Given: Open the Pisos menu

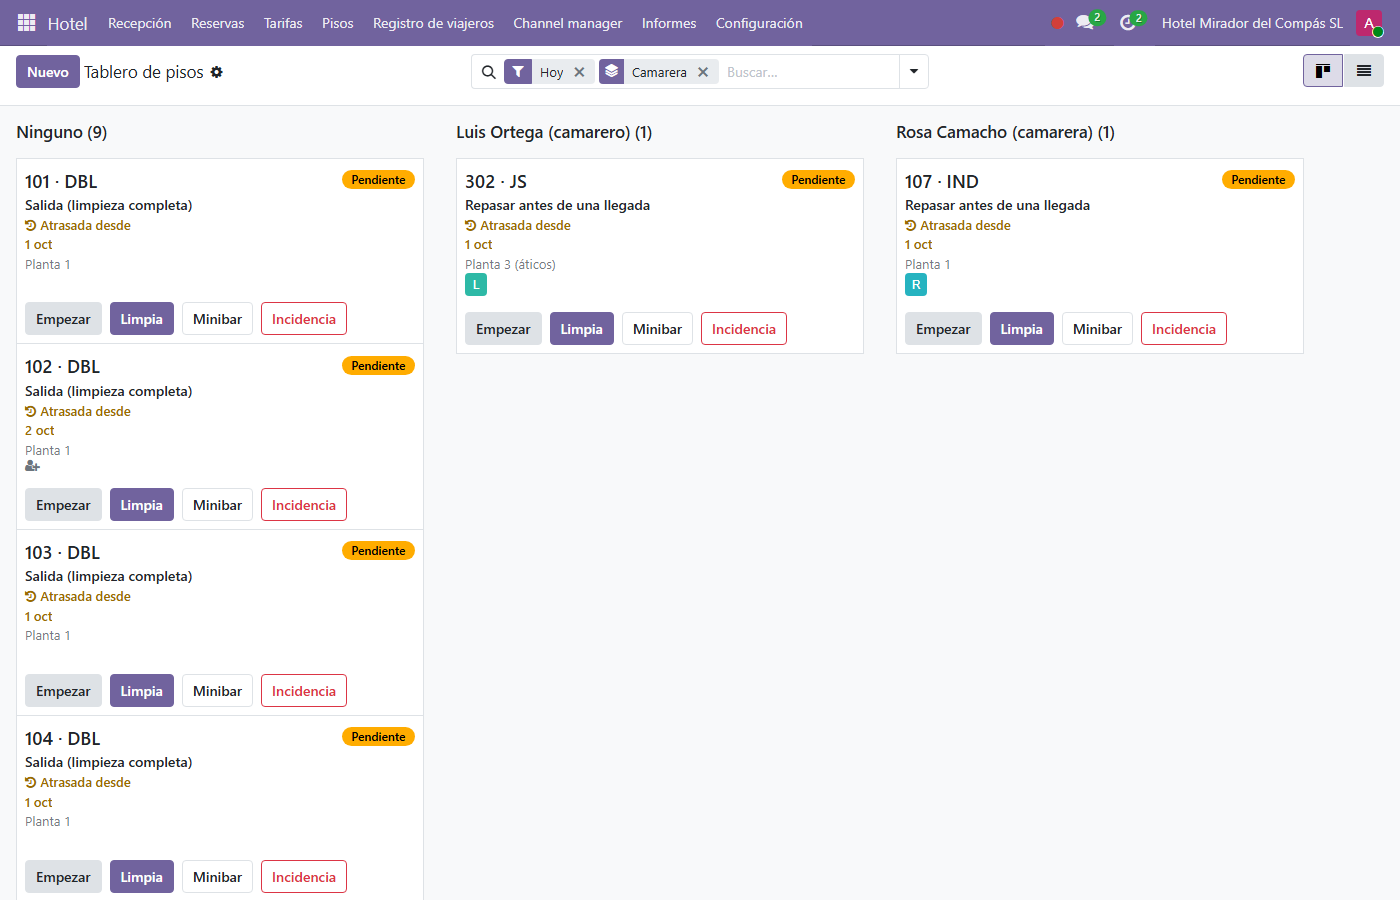Looking at the screenshot, I should (338, 23).
